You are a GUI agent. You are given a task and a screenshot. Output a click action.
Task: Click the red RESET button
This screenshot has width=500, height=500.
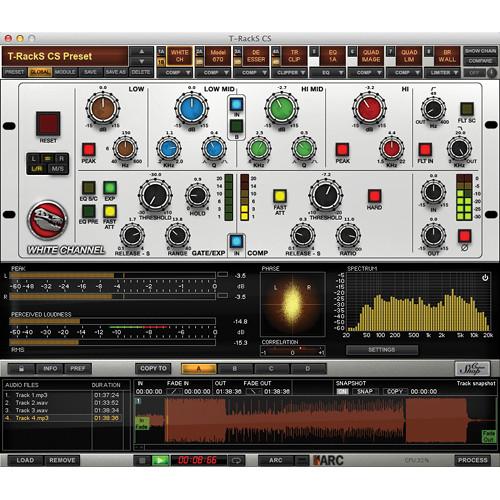[x=48, y=124]
